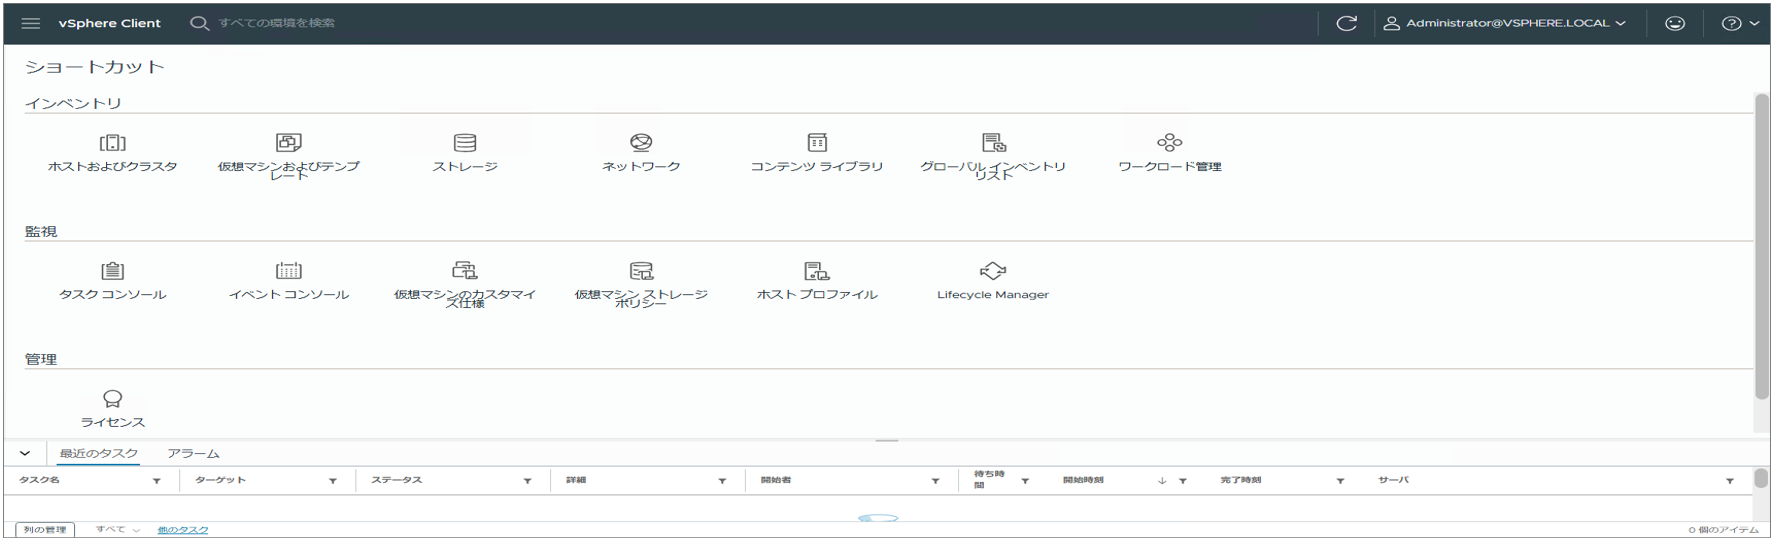Open the hamburger navigation menu
Viewport: 1773px width, 539px height.
coord(31,23)
